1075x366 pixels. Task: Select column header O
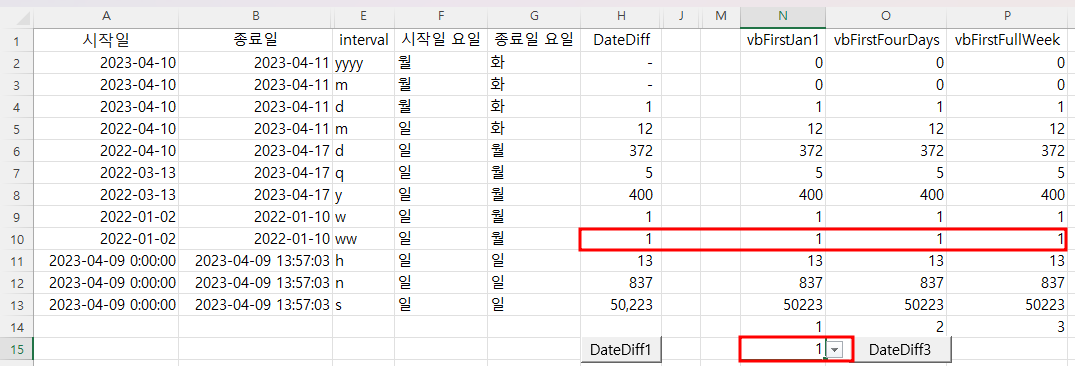pyautogui.click(x=886, y=16)
